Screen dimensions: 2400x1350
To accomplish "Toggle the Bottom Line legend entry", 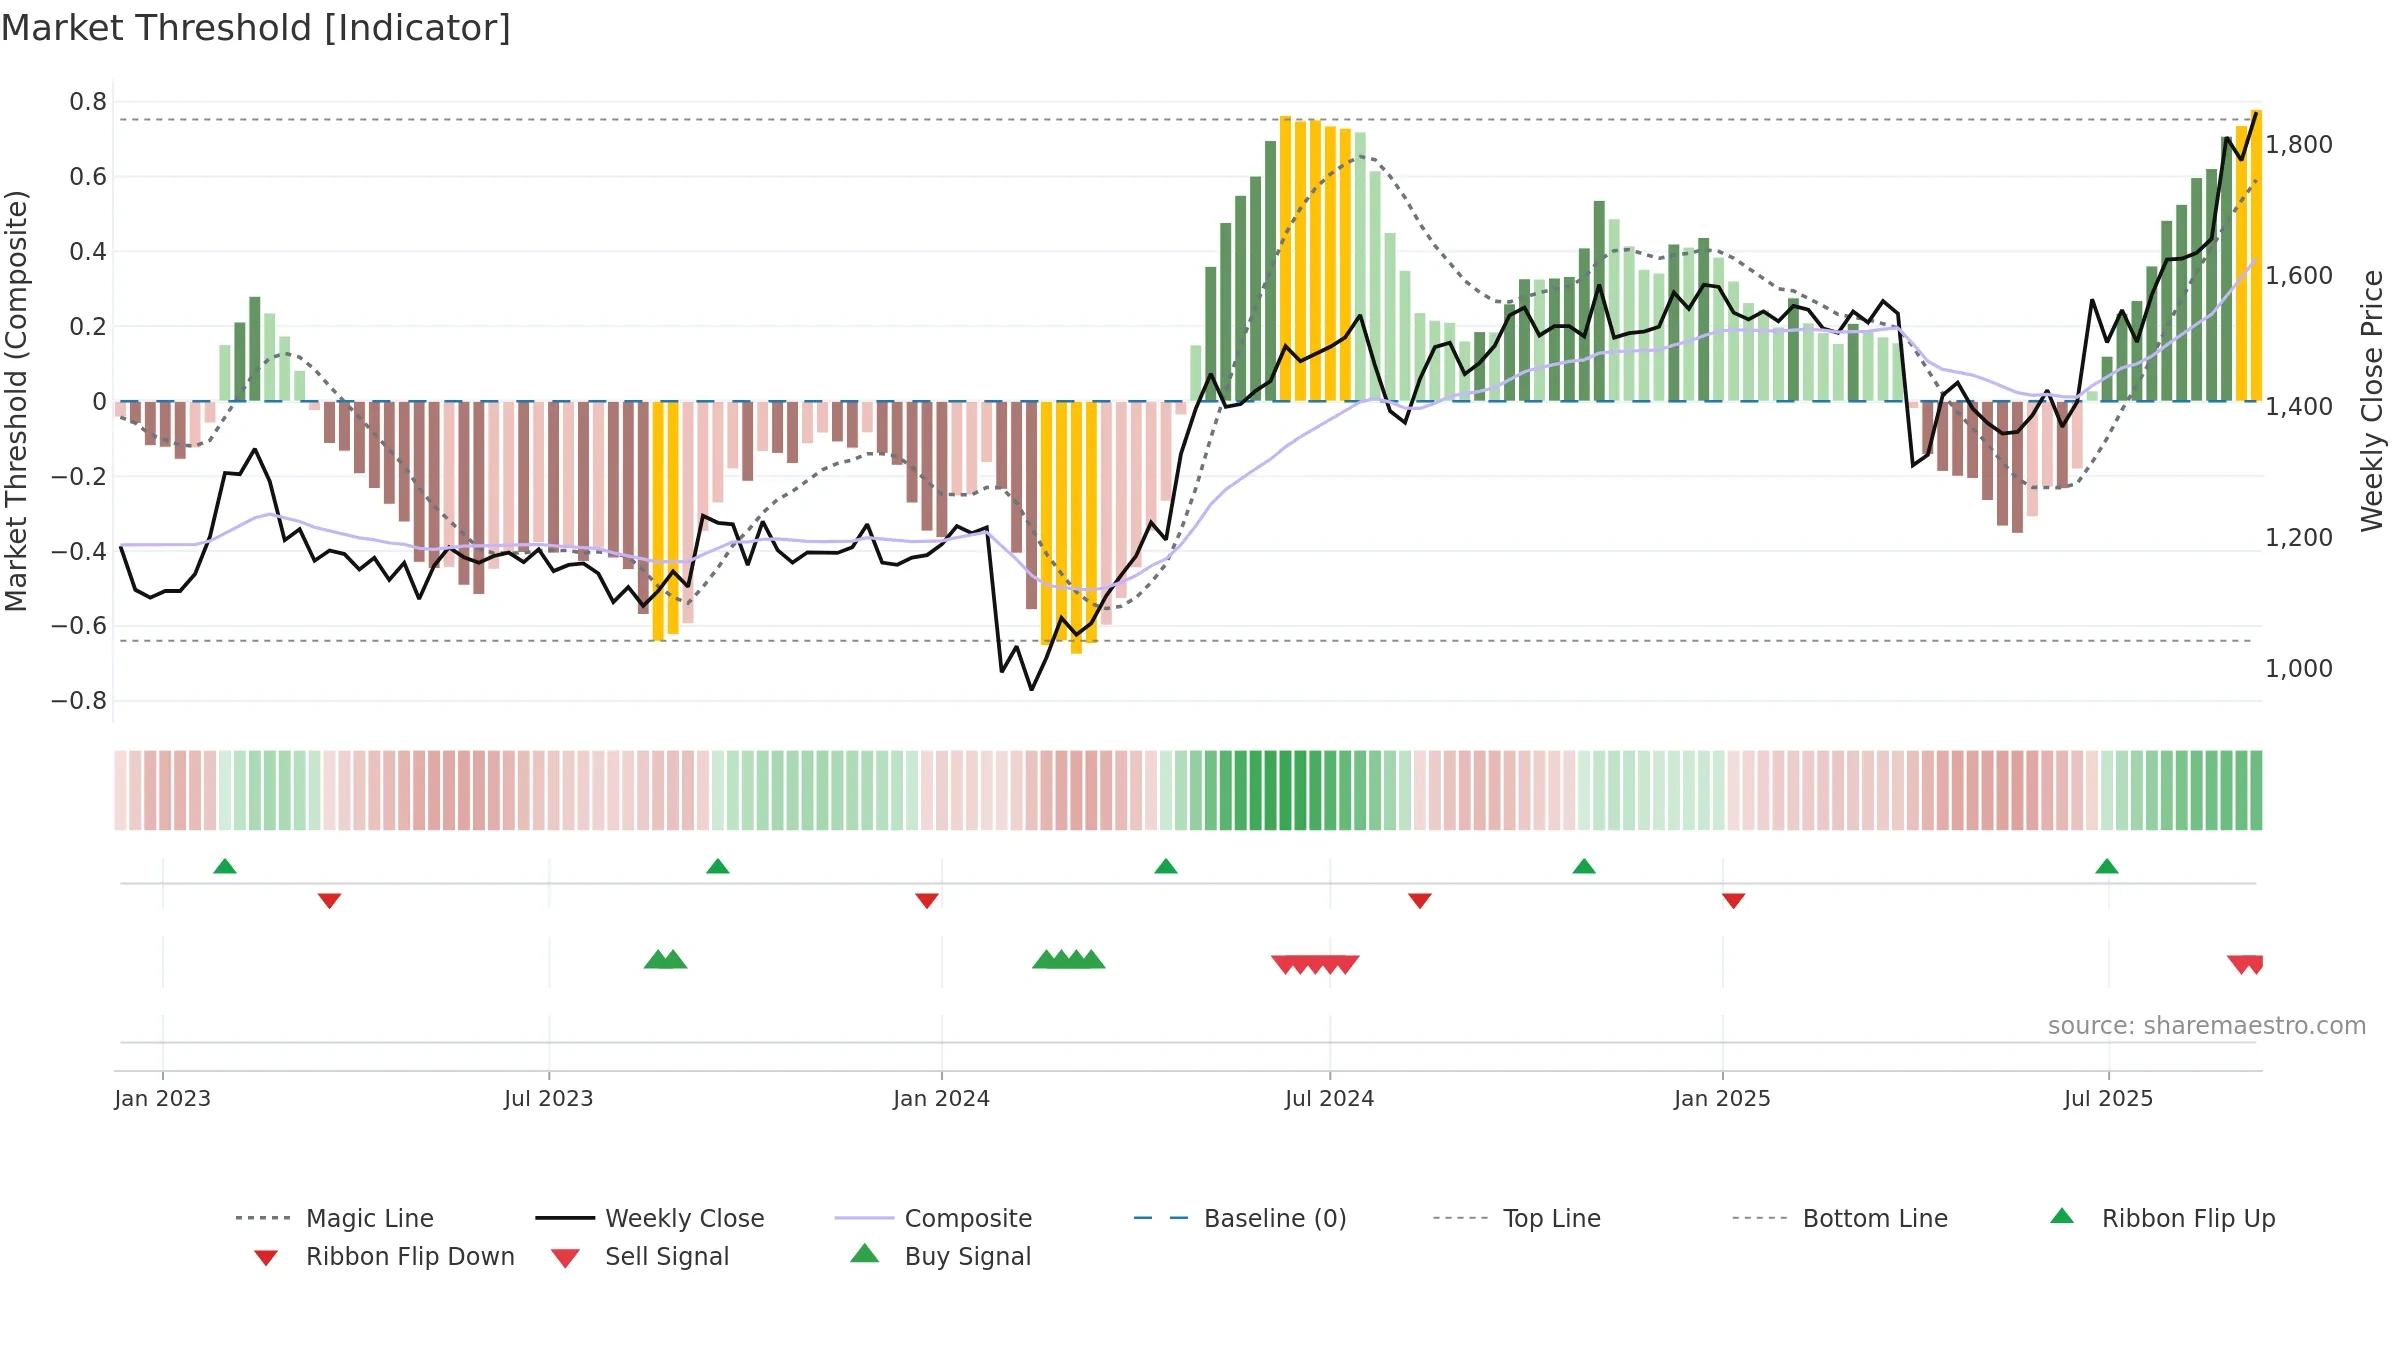I will 1840,1218.
